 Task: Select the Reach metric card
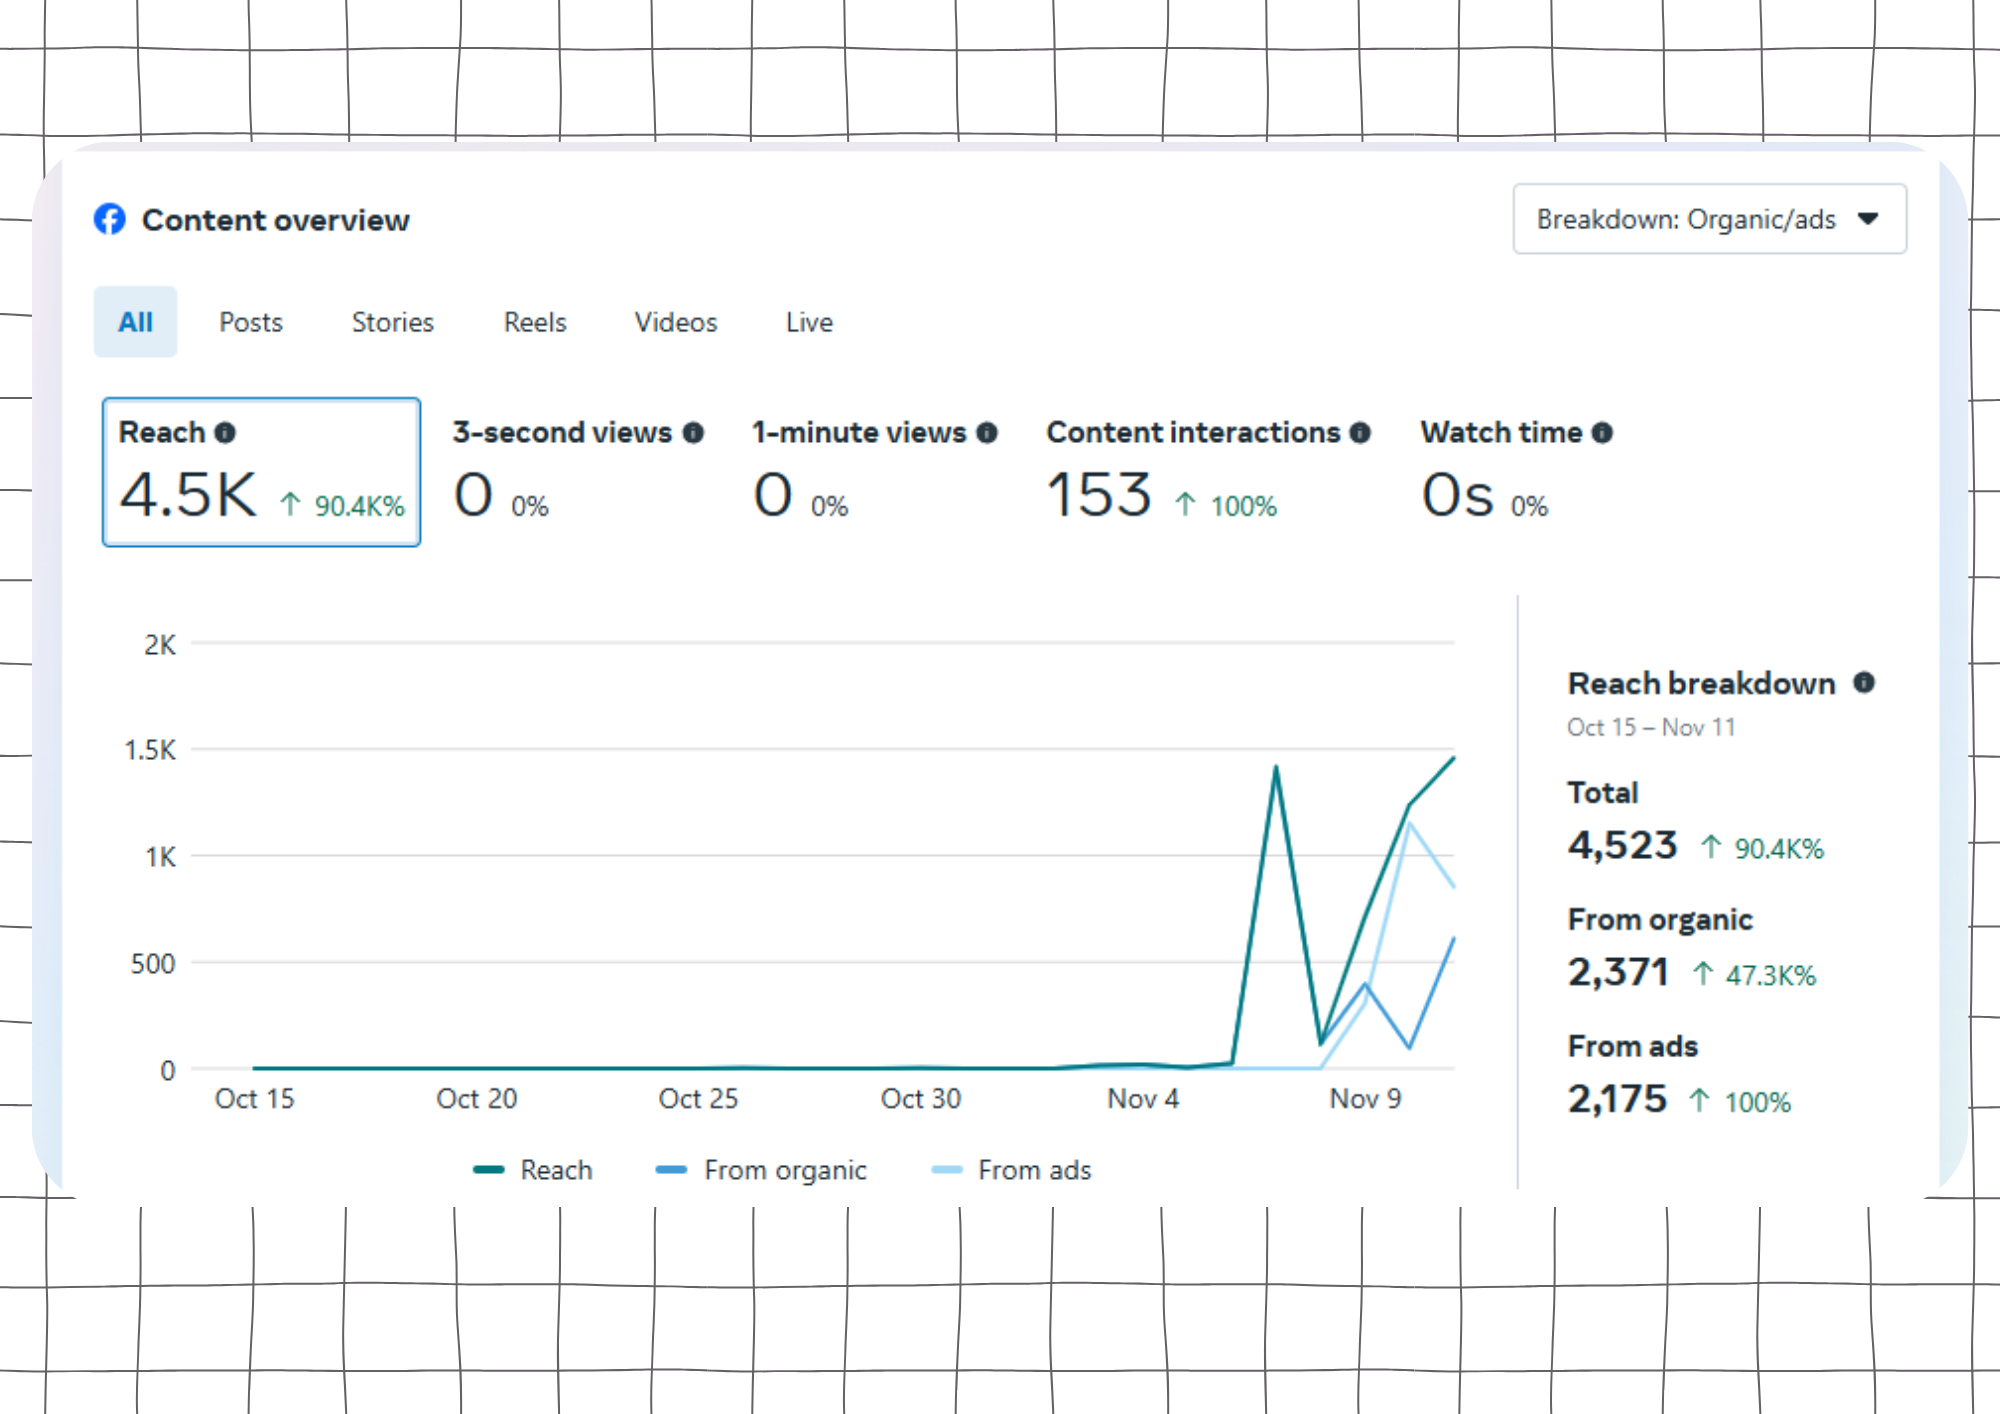(261, 472)
